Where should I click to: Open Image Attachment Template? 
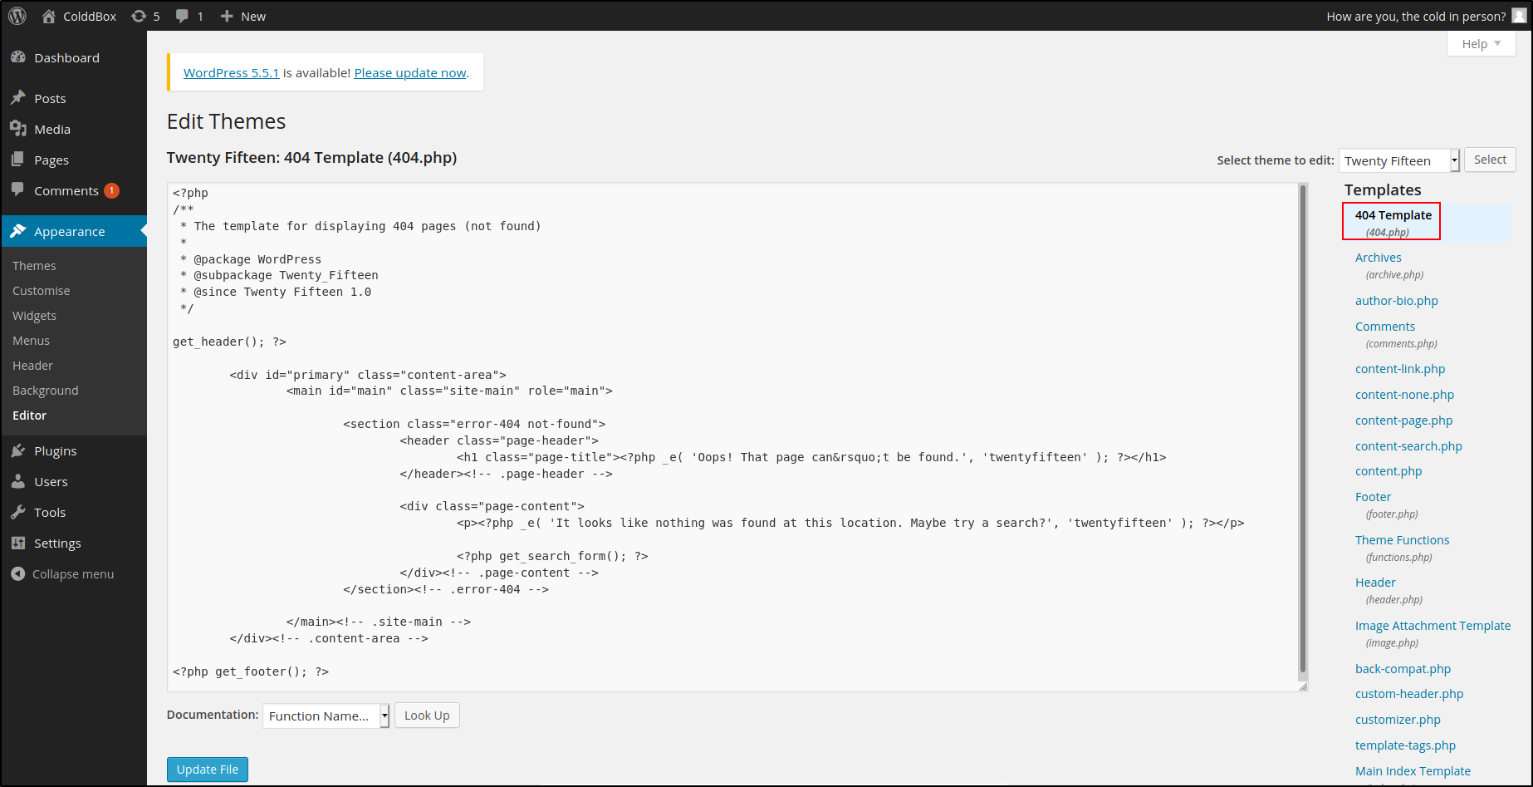click(x=1432, y=626)
